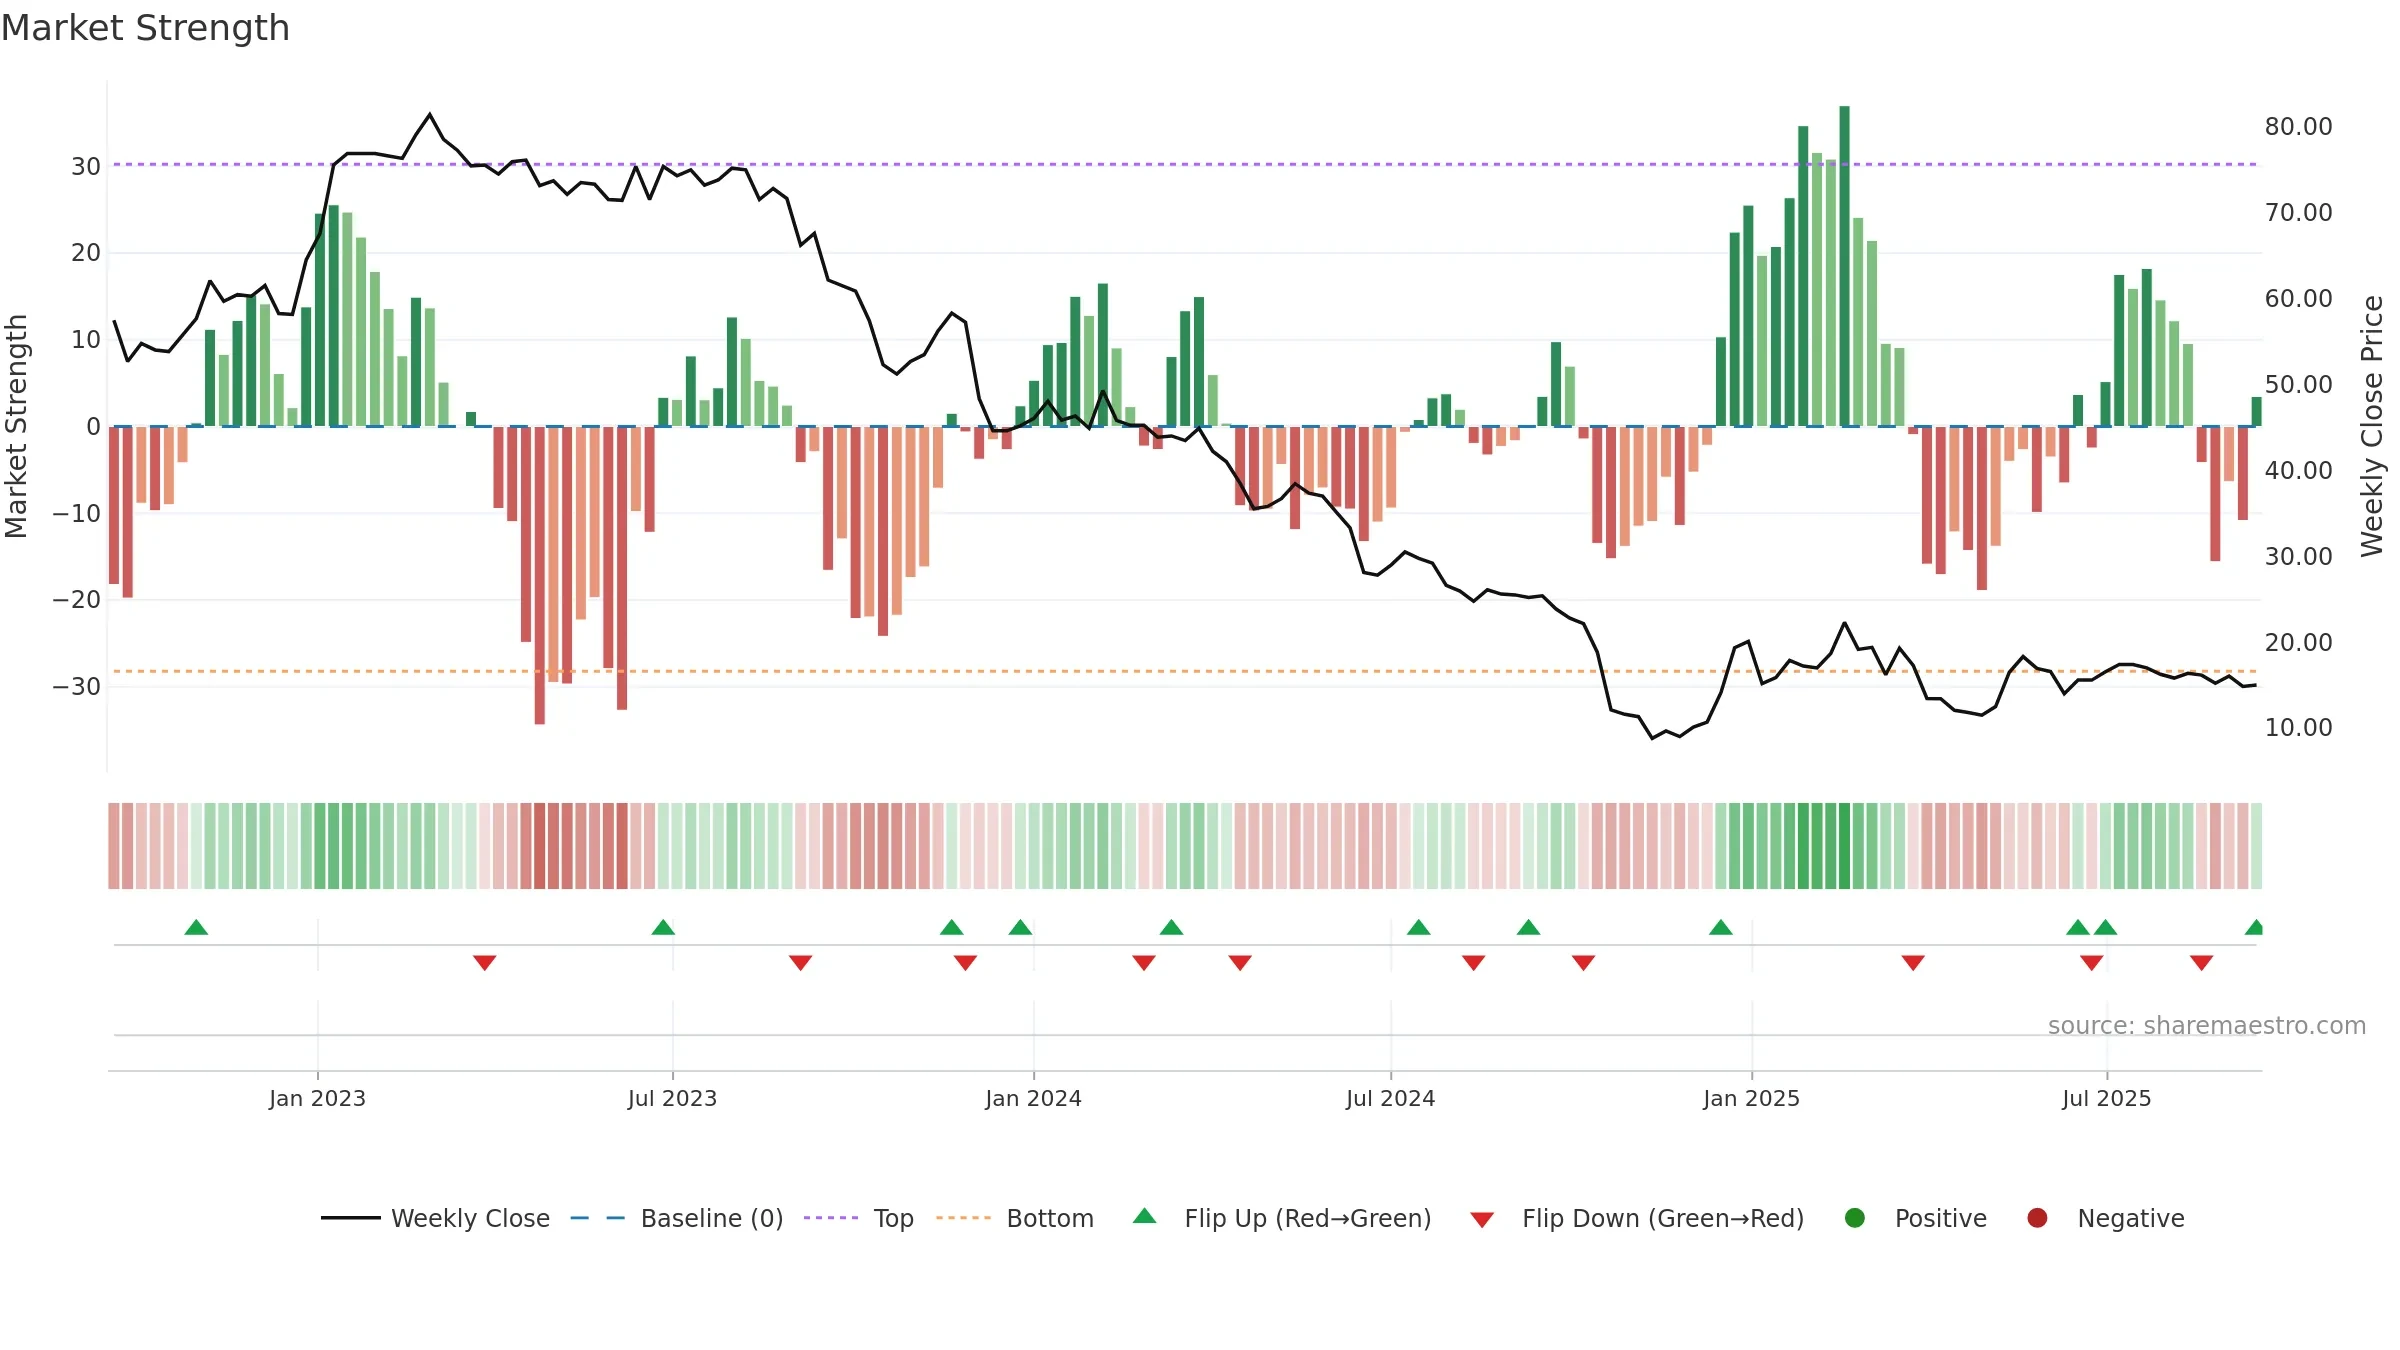
Task: Click the 'Jan 2024' x-axis label
Action: [1034, 1098]
